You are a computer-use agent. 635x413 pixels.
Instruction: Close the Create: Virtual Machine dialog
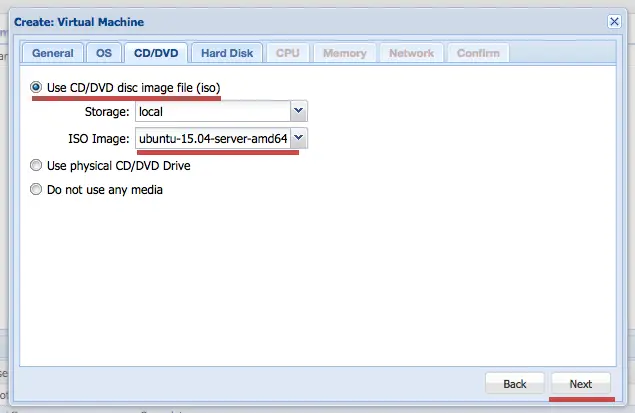click(614, 21)
